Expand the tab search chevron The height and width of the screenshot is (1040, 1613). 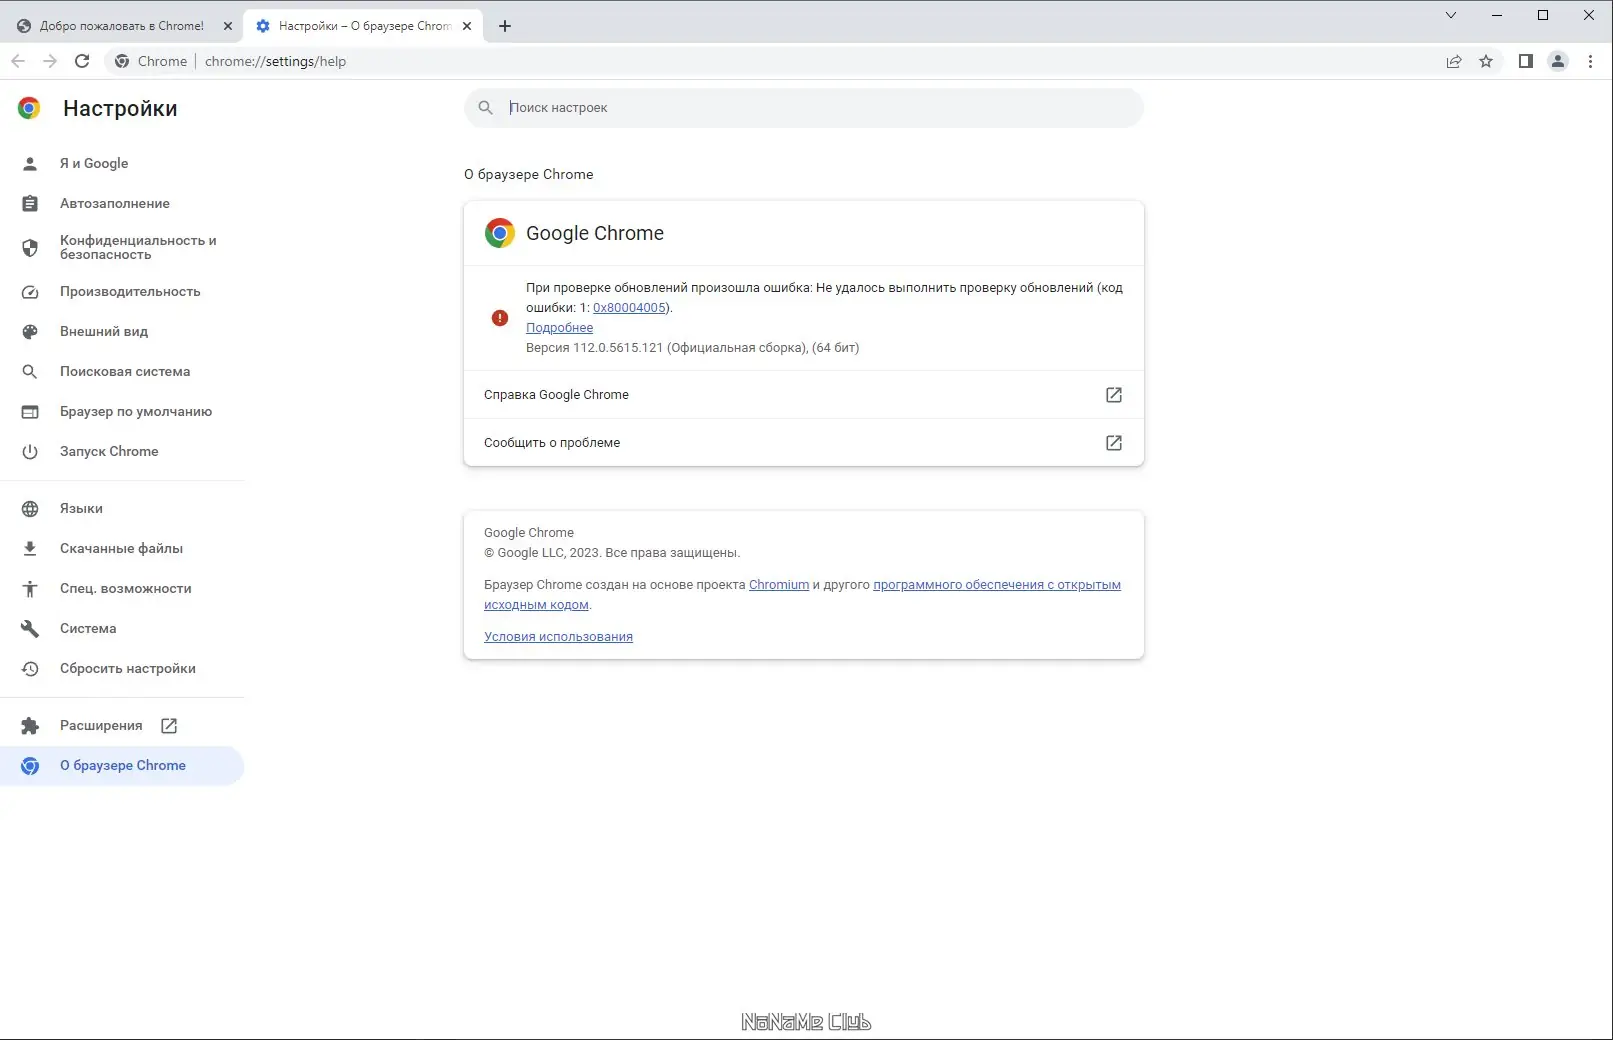point(1451,15)
